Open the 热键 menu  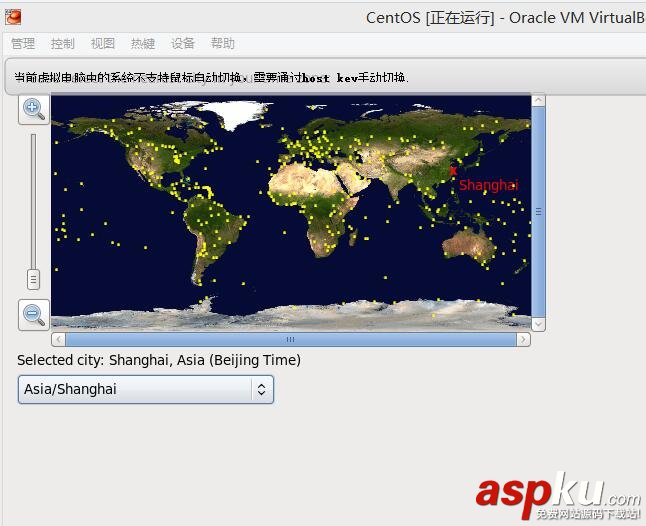[x=143, y=43]
